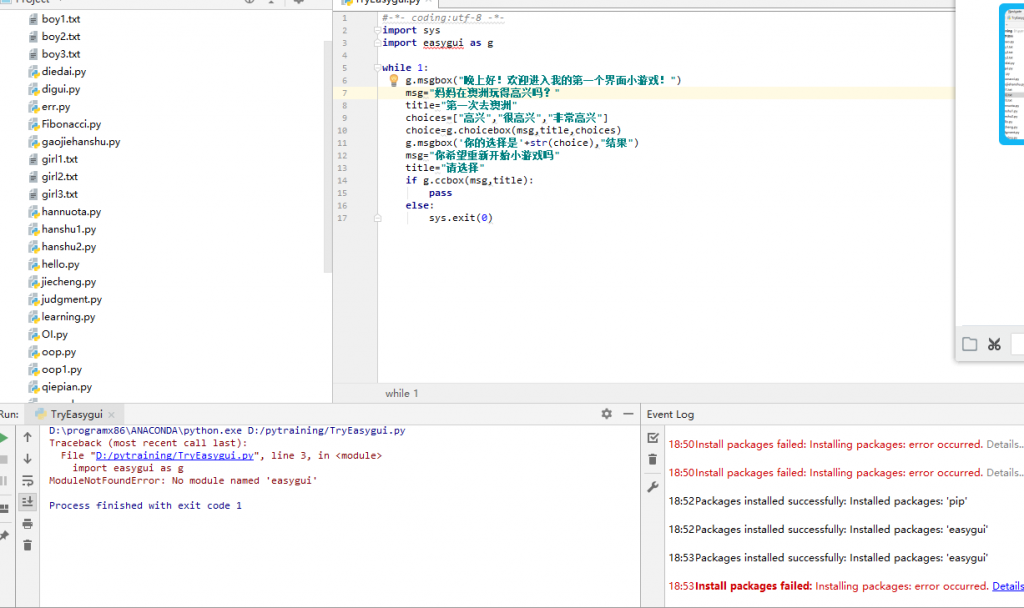Open the while 1 breadcrumb
The height and width of the screenshot is (608, 1024).
tap(400, 393)
